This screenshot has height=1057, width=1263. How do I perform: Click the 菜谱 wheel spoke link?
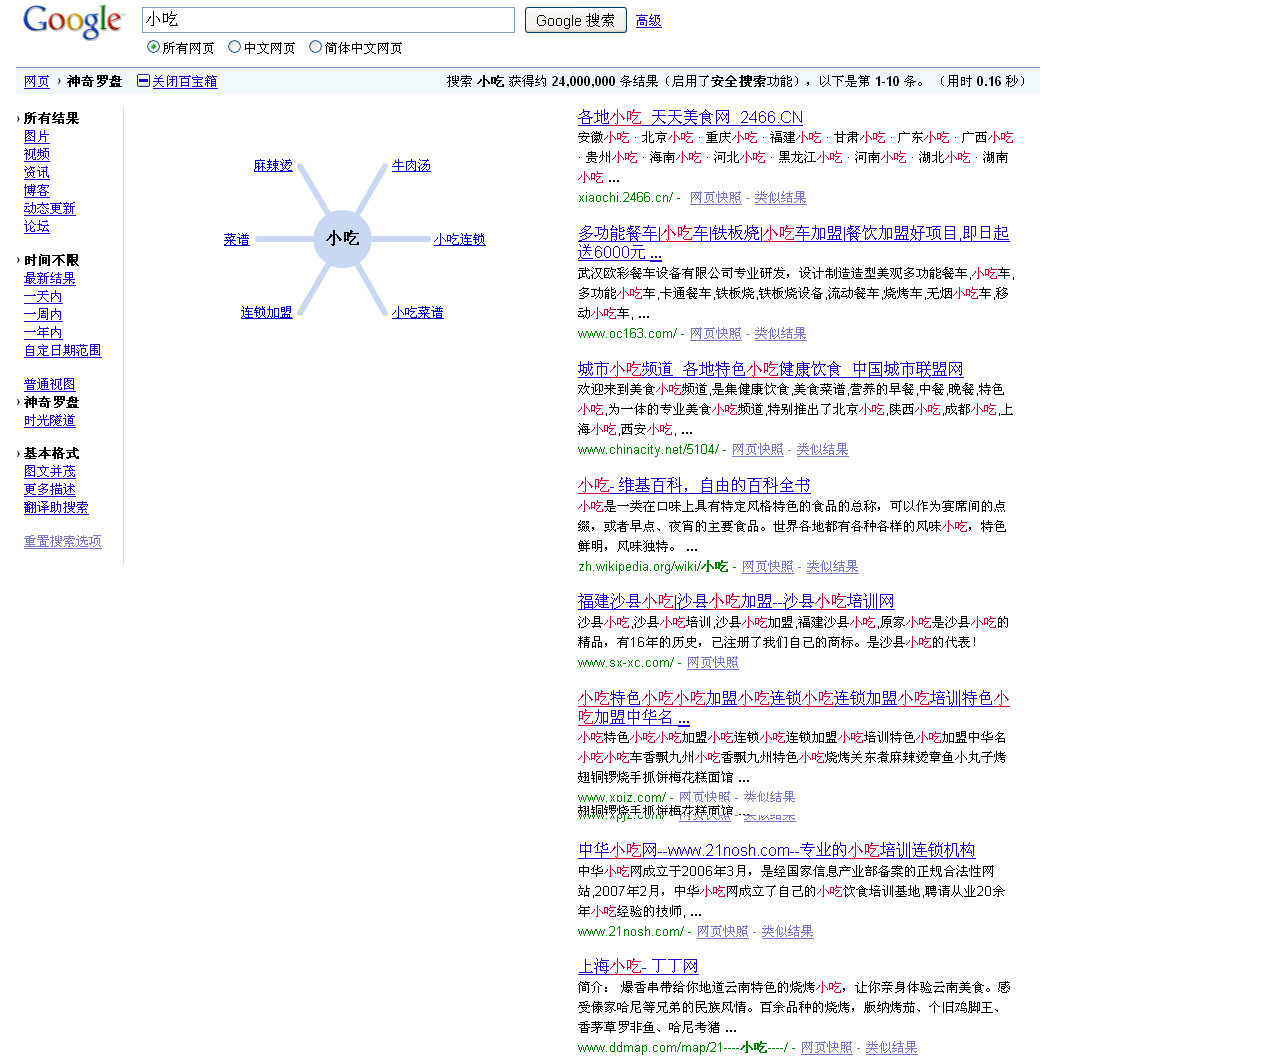click(236, 240)
